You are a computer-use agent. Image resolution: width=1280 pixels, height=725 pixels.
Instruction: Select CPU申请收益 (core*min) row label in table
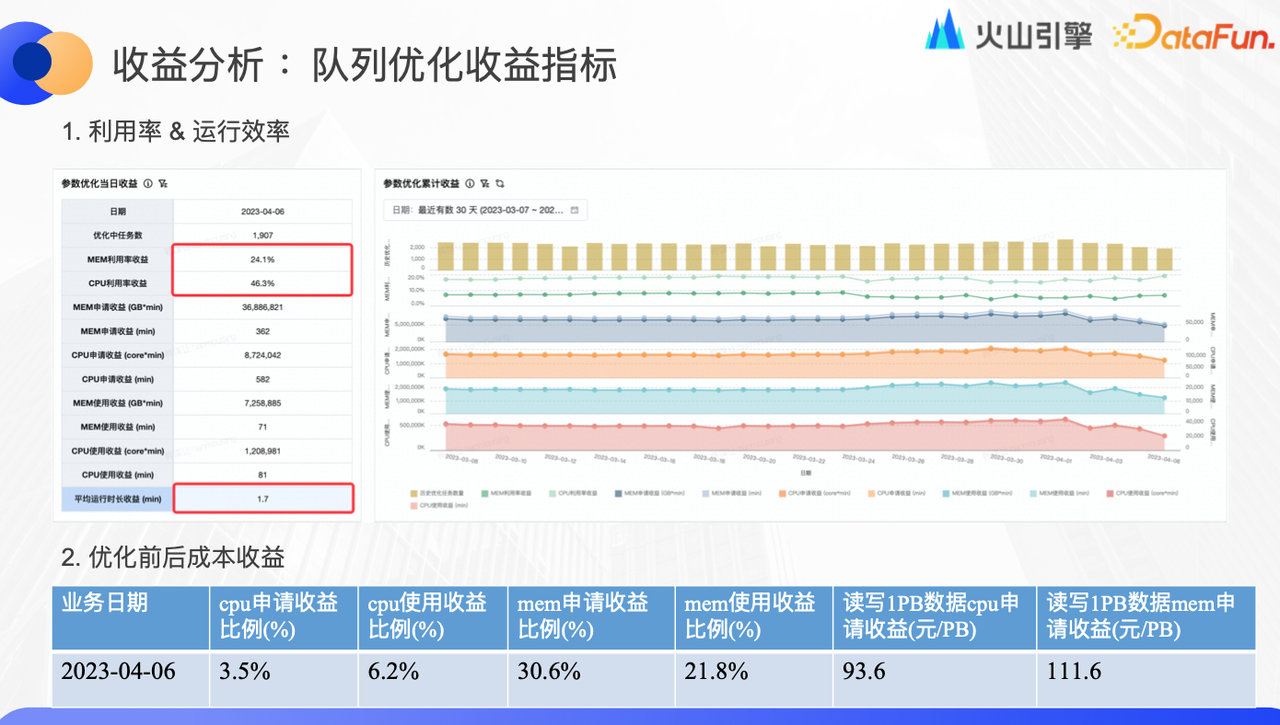coord(118,355)
